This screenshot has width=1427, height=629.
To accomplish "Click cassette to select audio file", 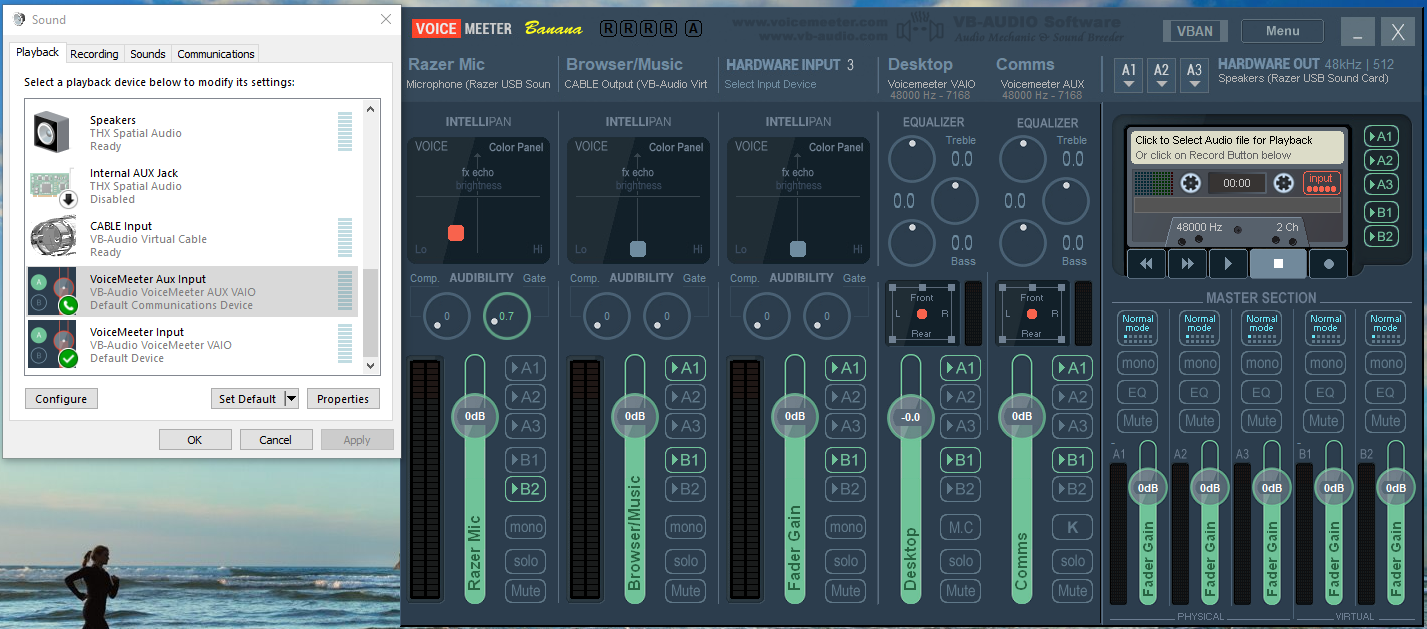I will 1237,147.
